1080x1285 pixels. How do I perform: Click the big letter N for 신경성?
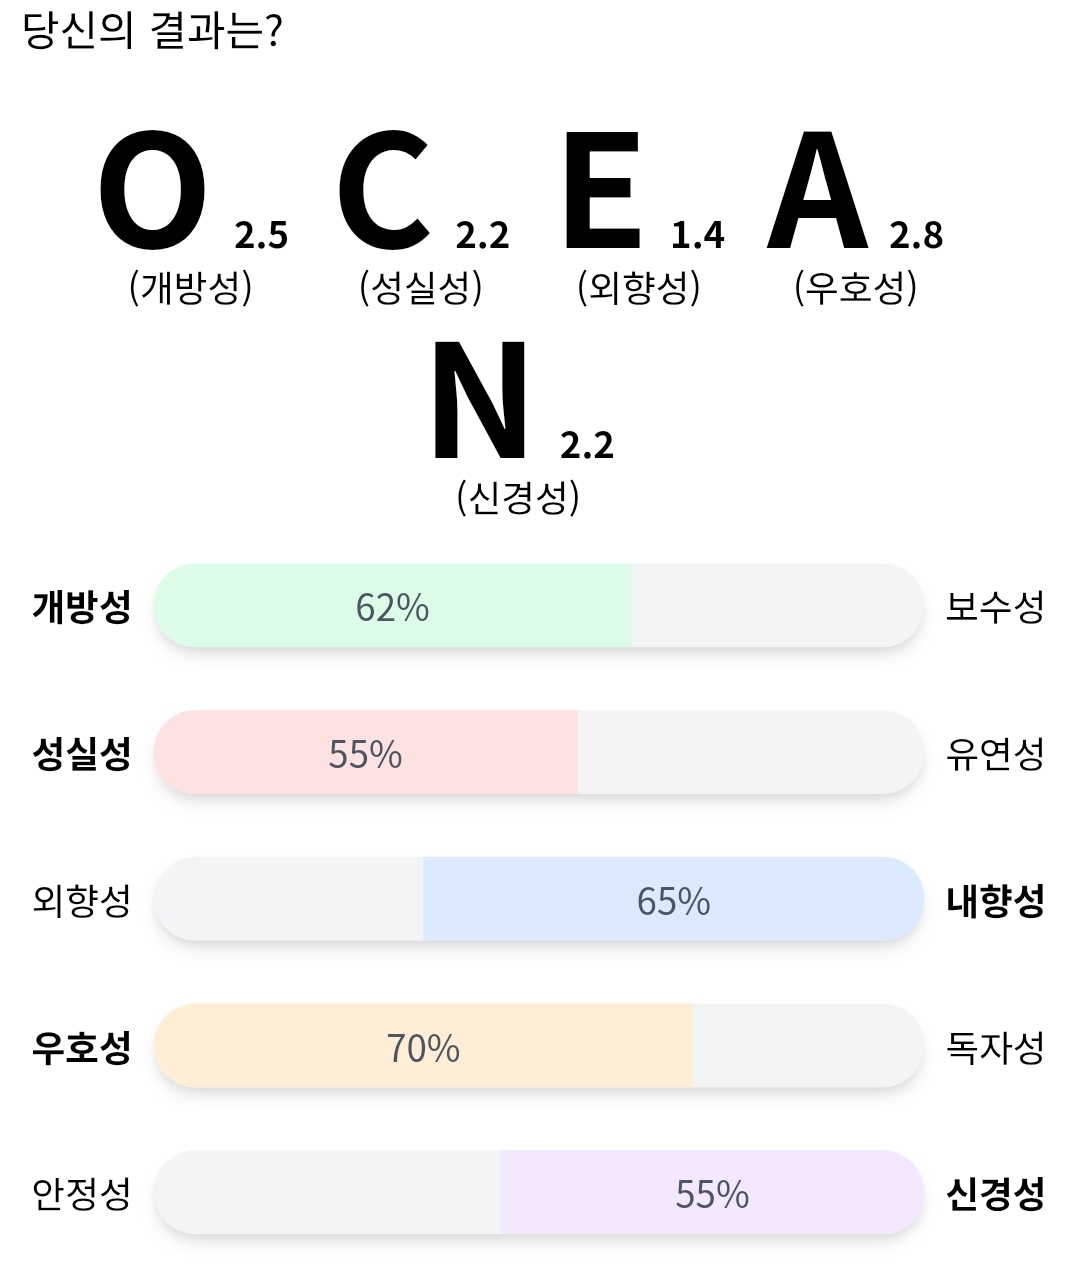click(480, 400)
